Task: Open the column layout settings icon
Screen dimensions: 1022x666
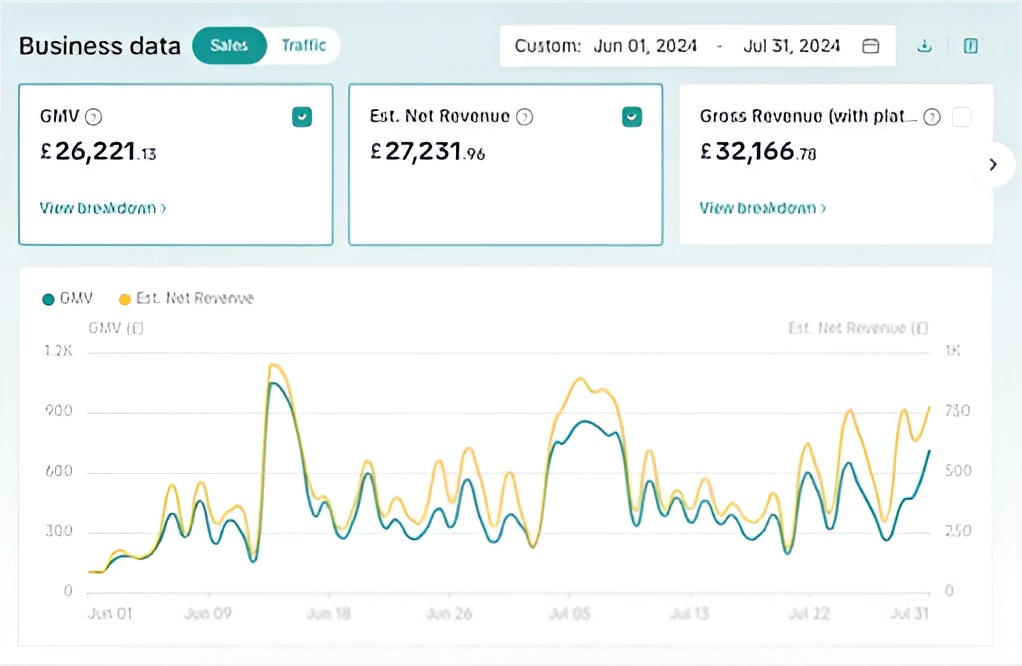Action: coord(971,46)
